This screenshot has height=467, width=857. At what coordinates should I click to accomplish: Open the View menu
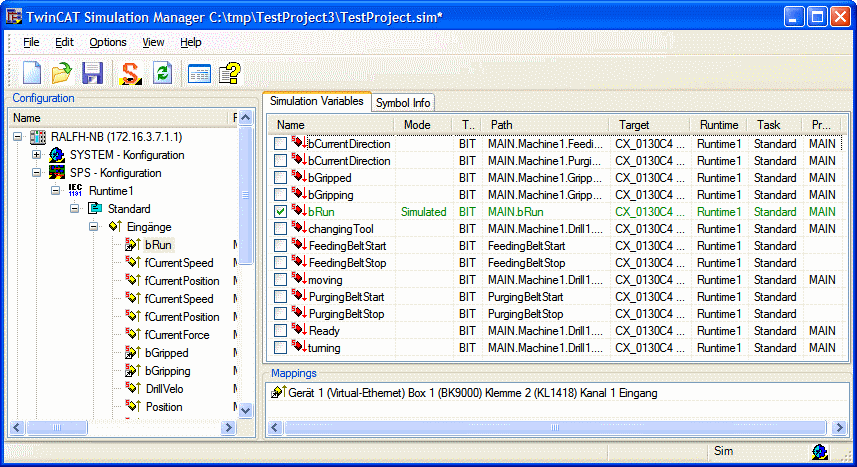[153, 42]
